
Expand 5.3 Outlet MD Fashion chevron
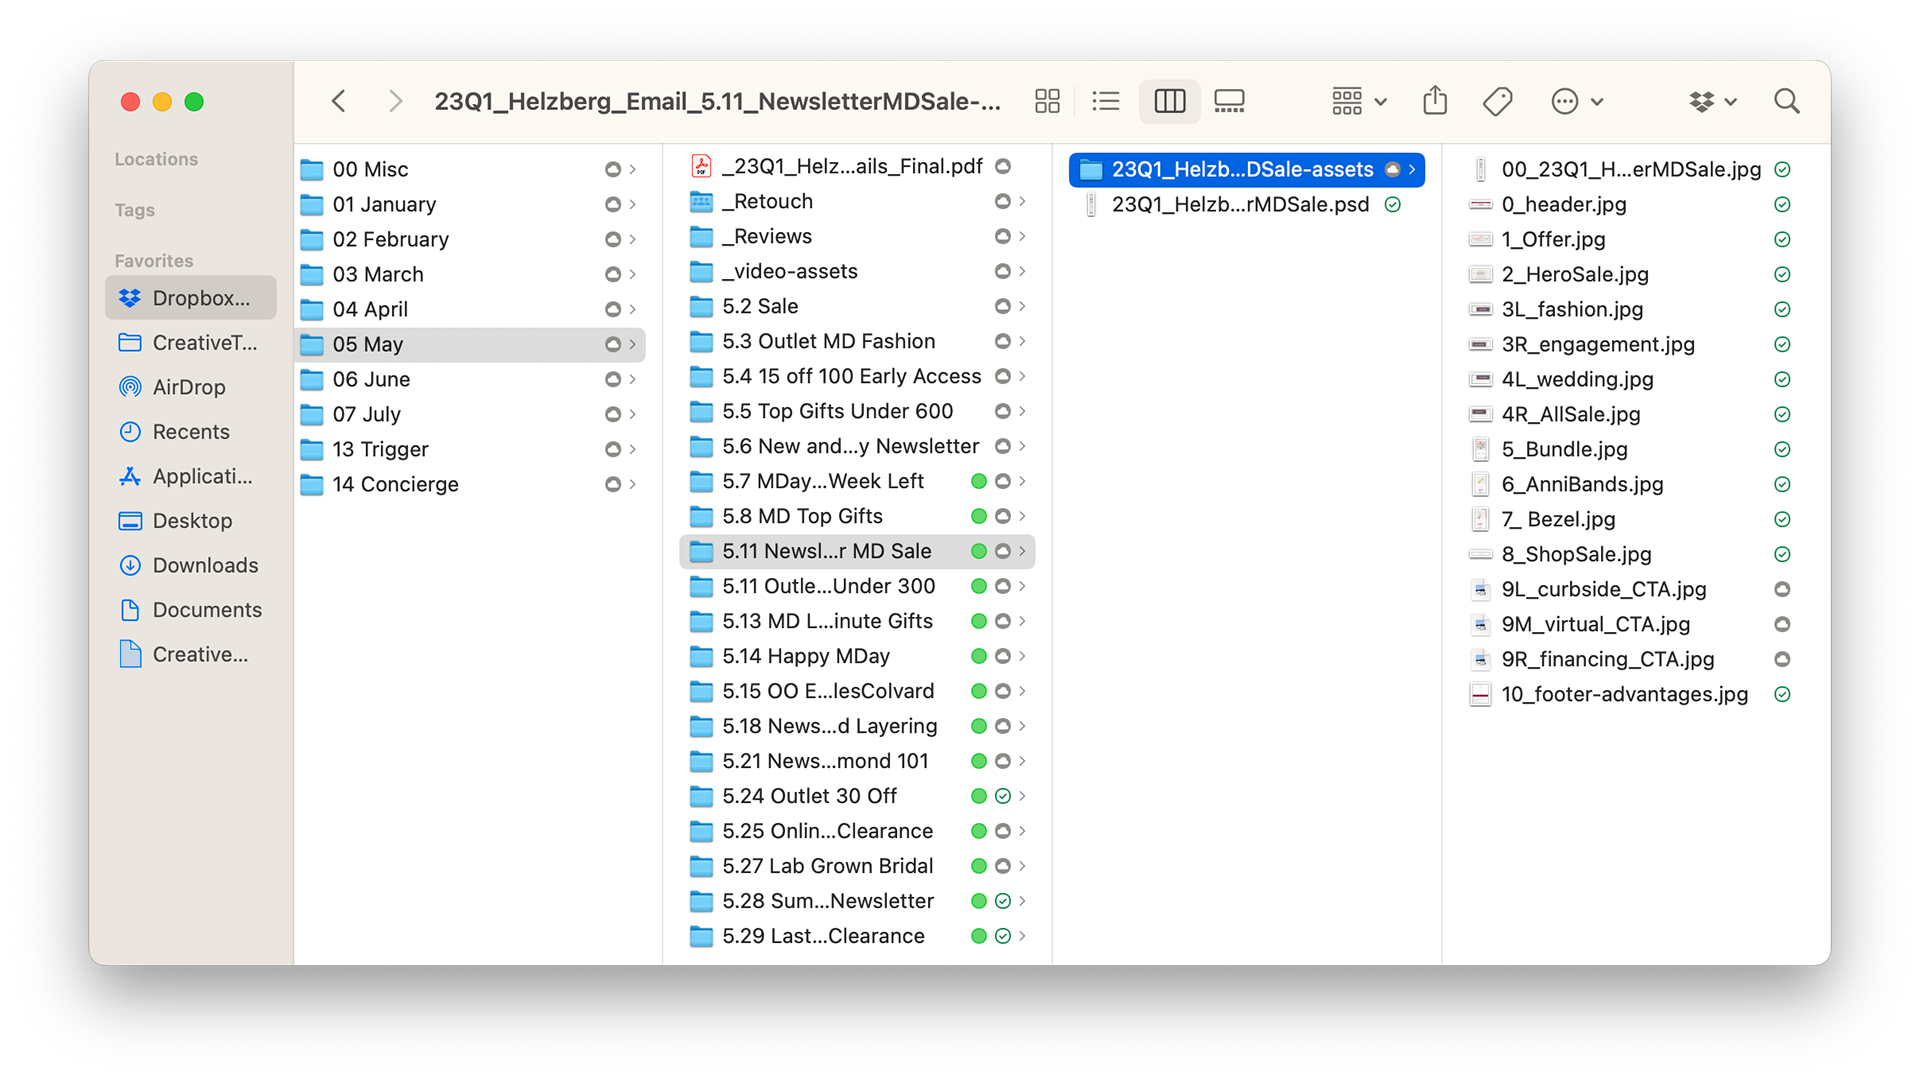click(x=1022, y=341)
